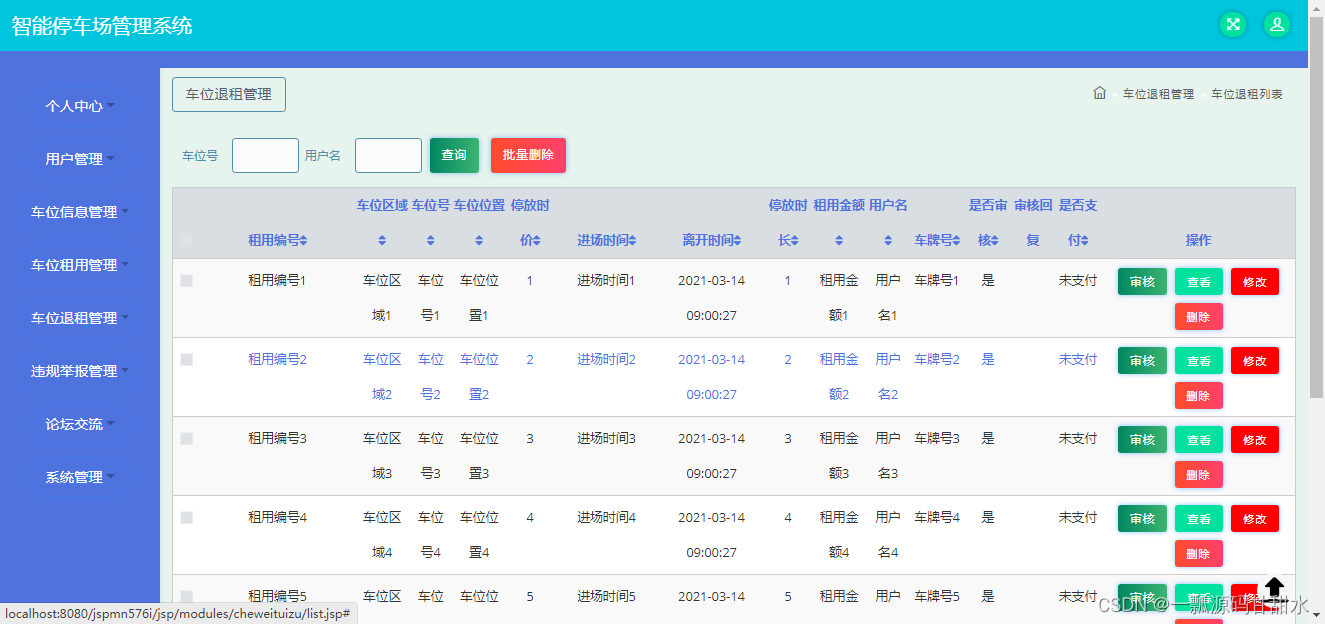Expand the 个人中心 sidebar menu

(x=80, y=105)
